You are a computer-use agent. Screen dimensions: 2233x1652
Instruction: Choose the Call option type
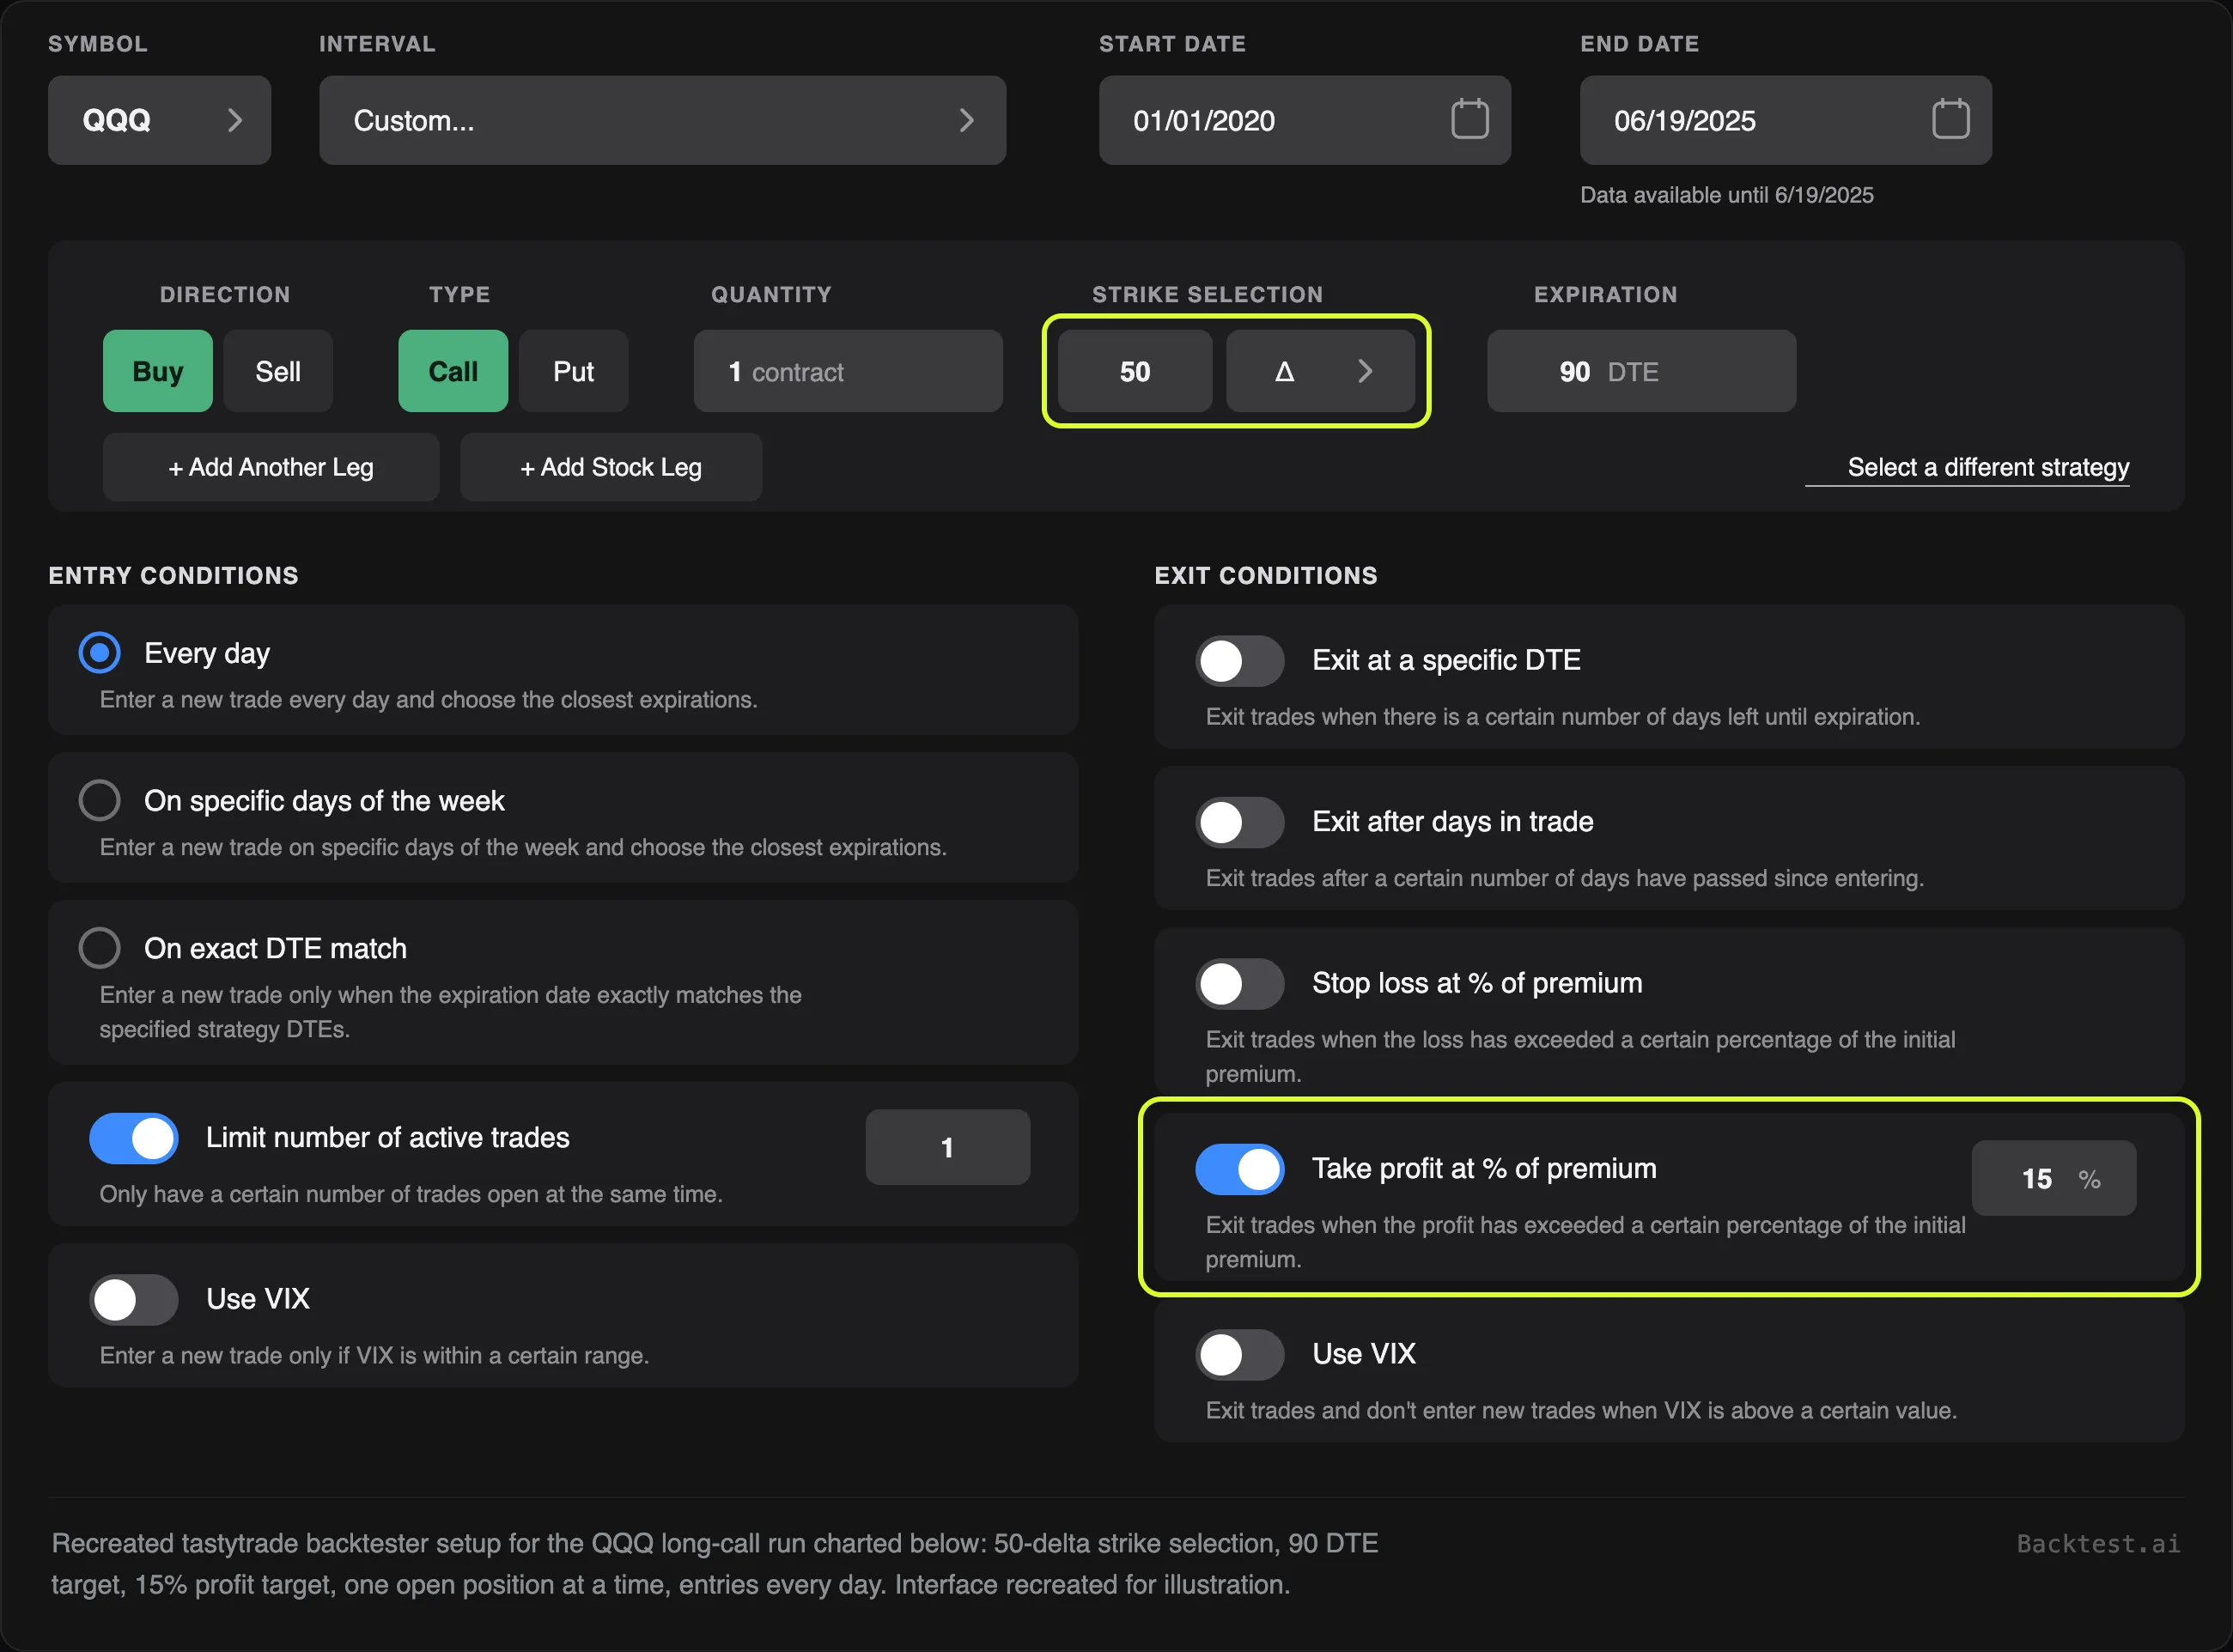click(x=453, y=371)
